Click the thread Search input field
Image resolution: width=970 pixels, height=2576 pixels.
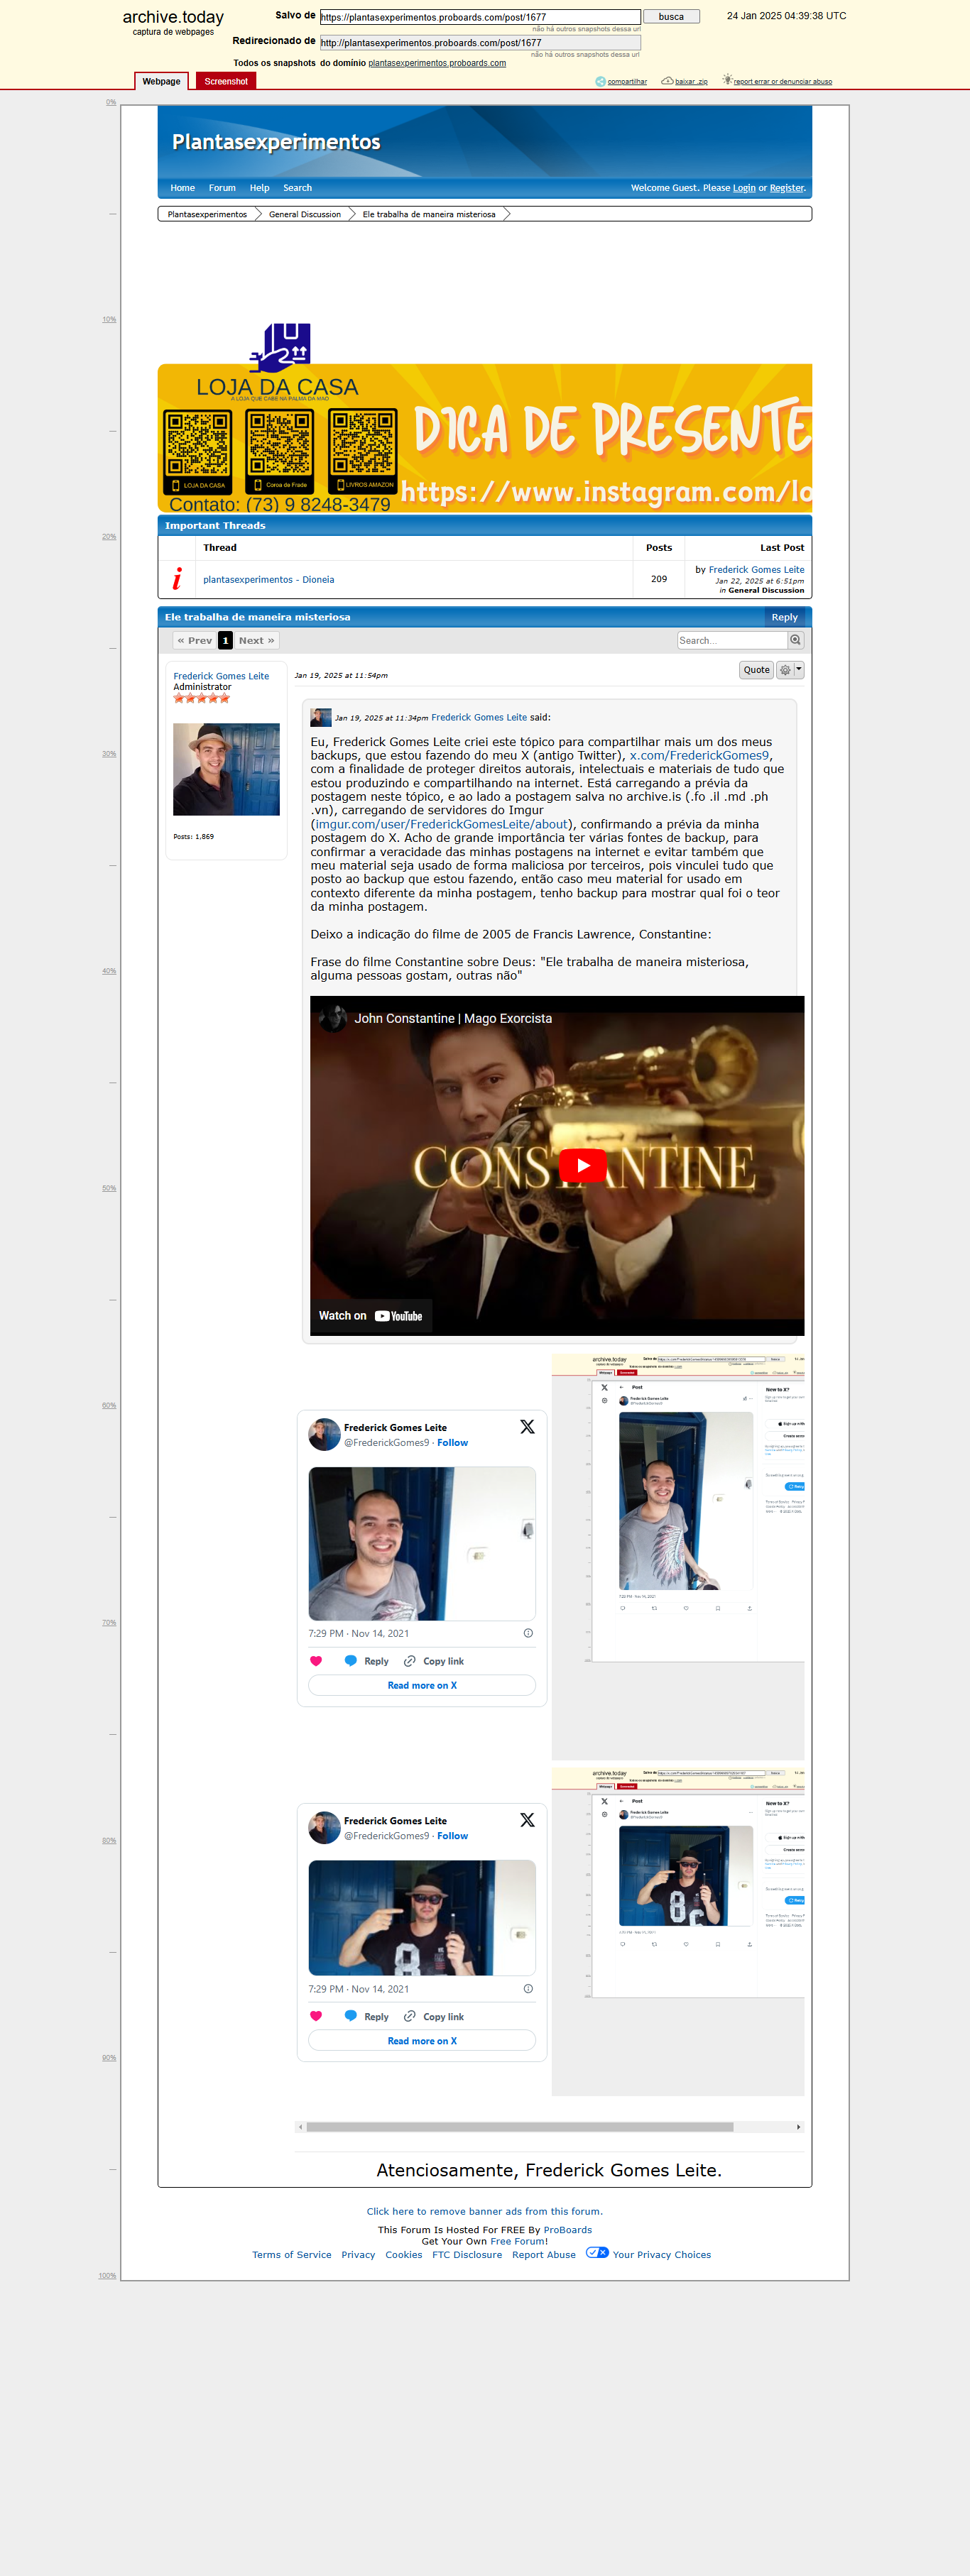732,640
